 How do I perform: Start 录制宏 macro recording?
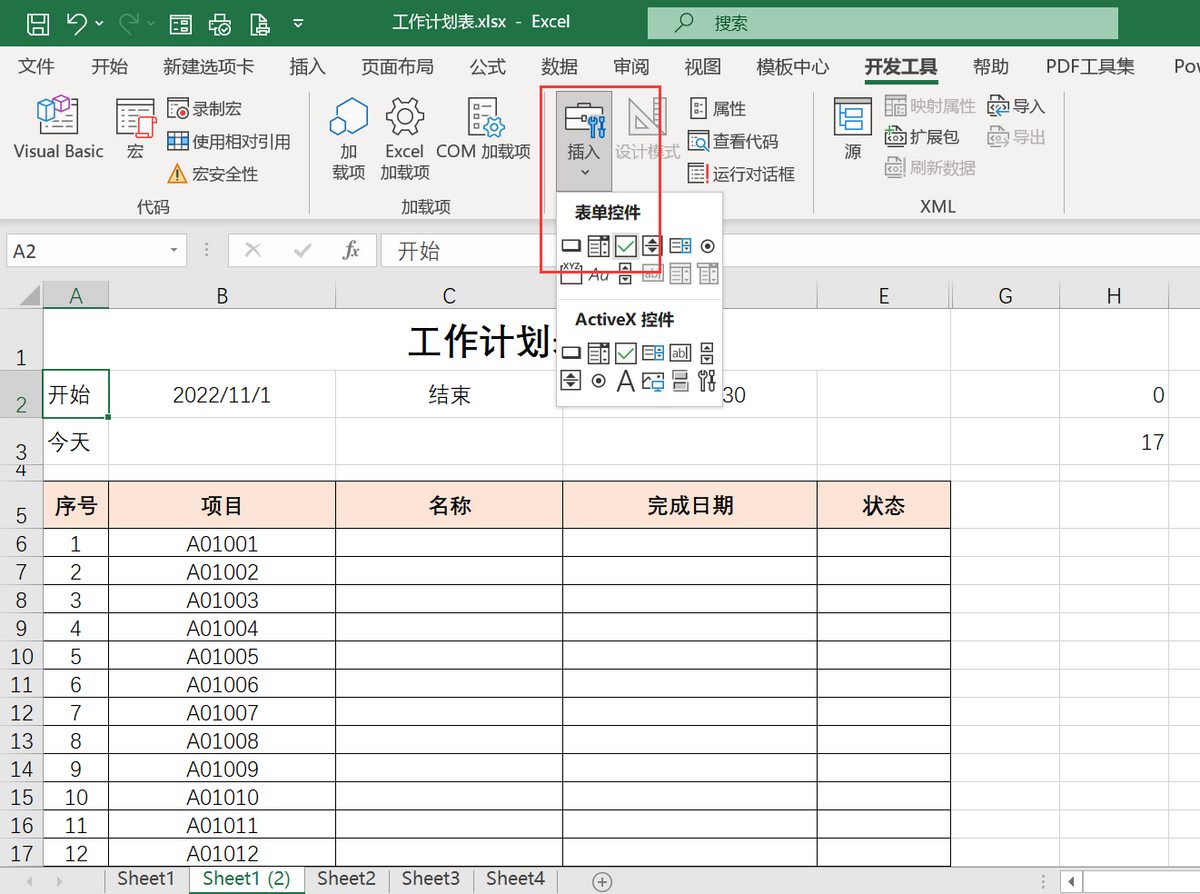point(205,108)
